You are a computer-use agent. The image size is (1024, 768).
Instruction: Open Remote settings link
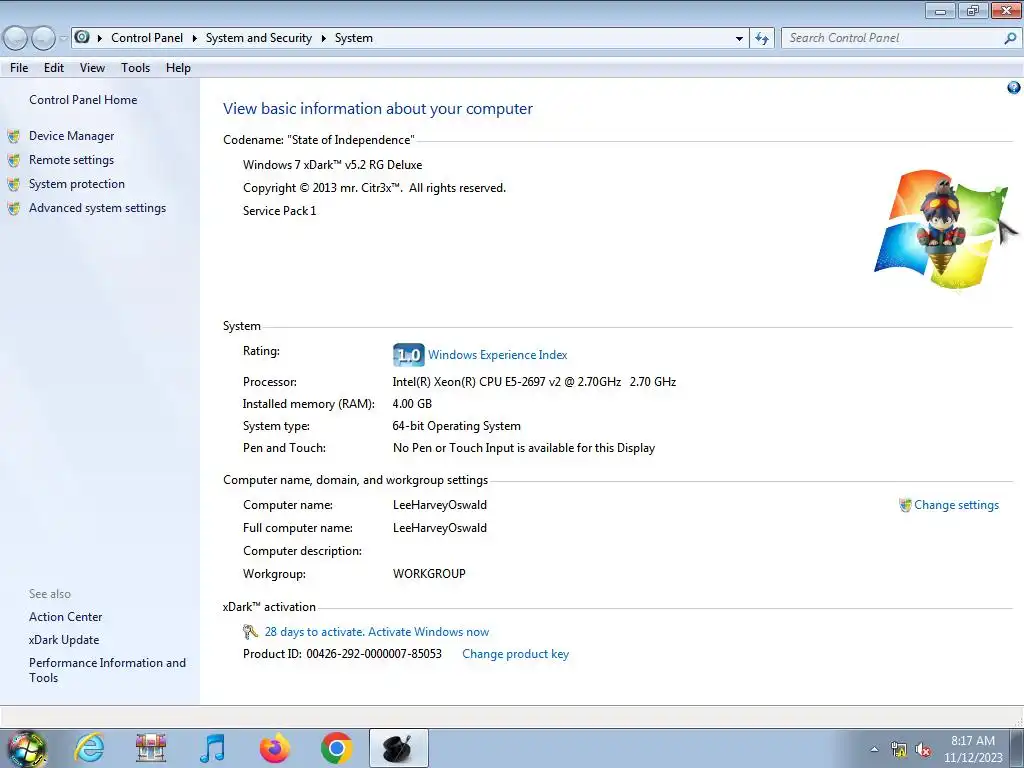[71, 160]
